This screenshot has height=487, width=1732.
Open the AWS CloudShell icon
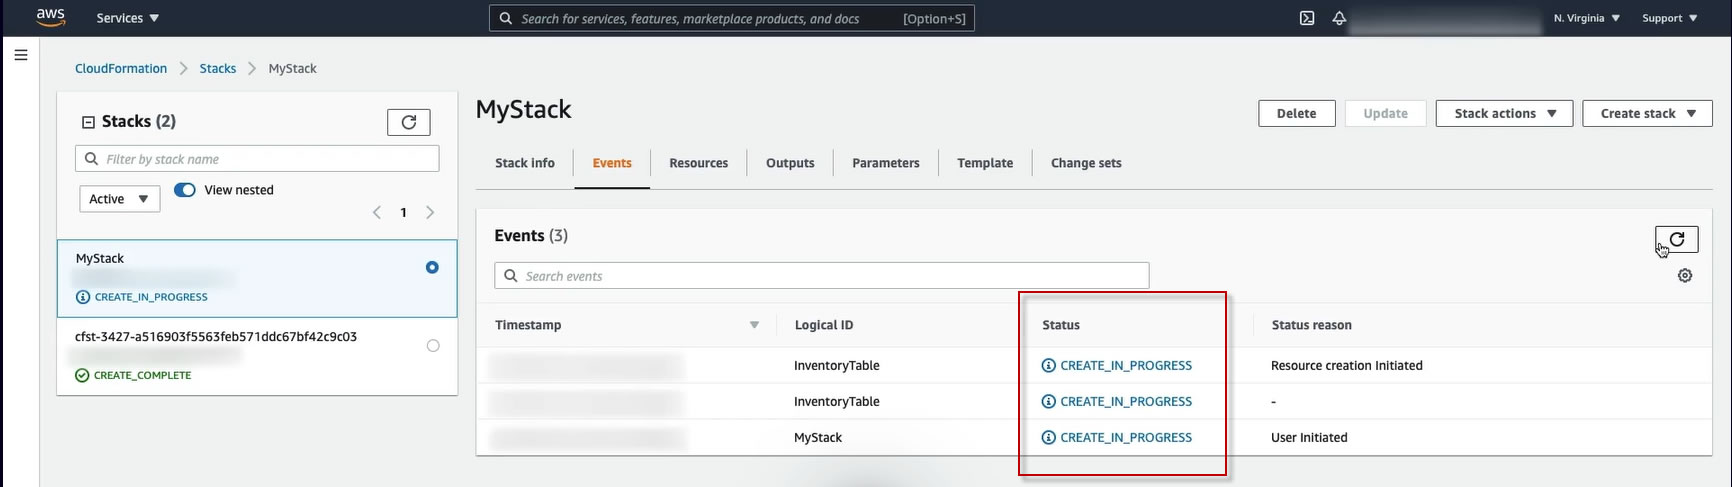coord(1307,18)
